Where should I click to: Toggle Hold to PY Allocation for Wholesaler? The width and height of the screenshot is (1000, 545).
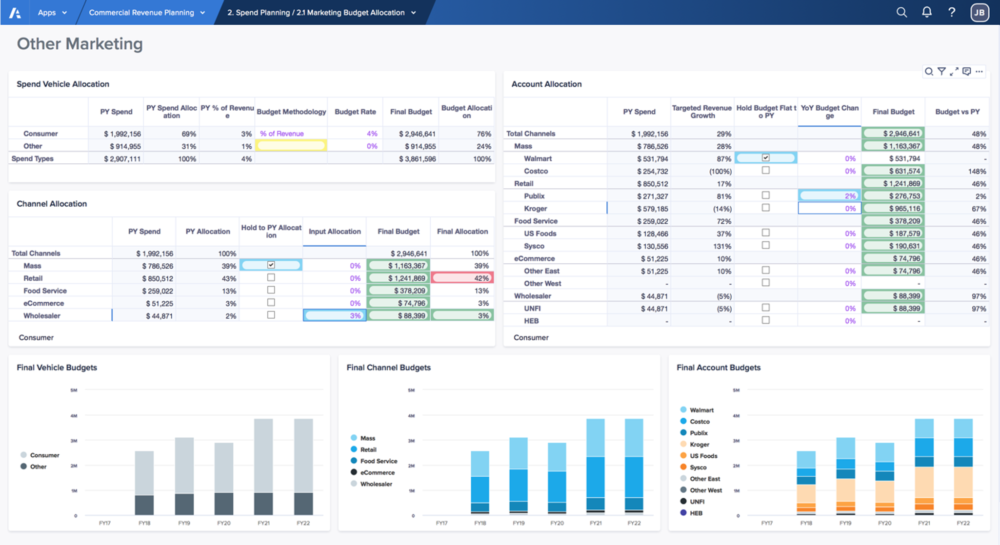[x=271, y=315]
